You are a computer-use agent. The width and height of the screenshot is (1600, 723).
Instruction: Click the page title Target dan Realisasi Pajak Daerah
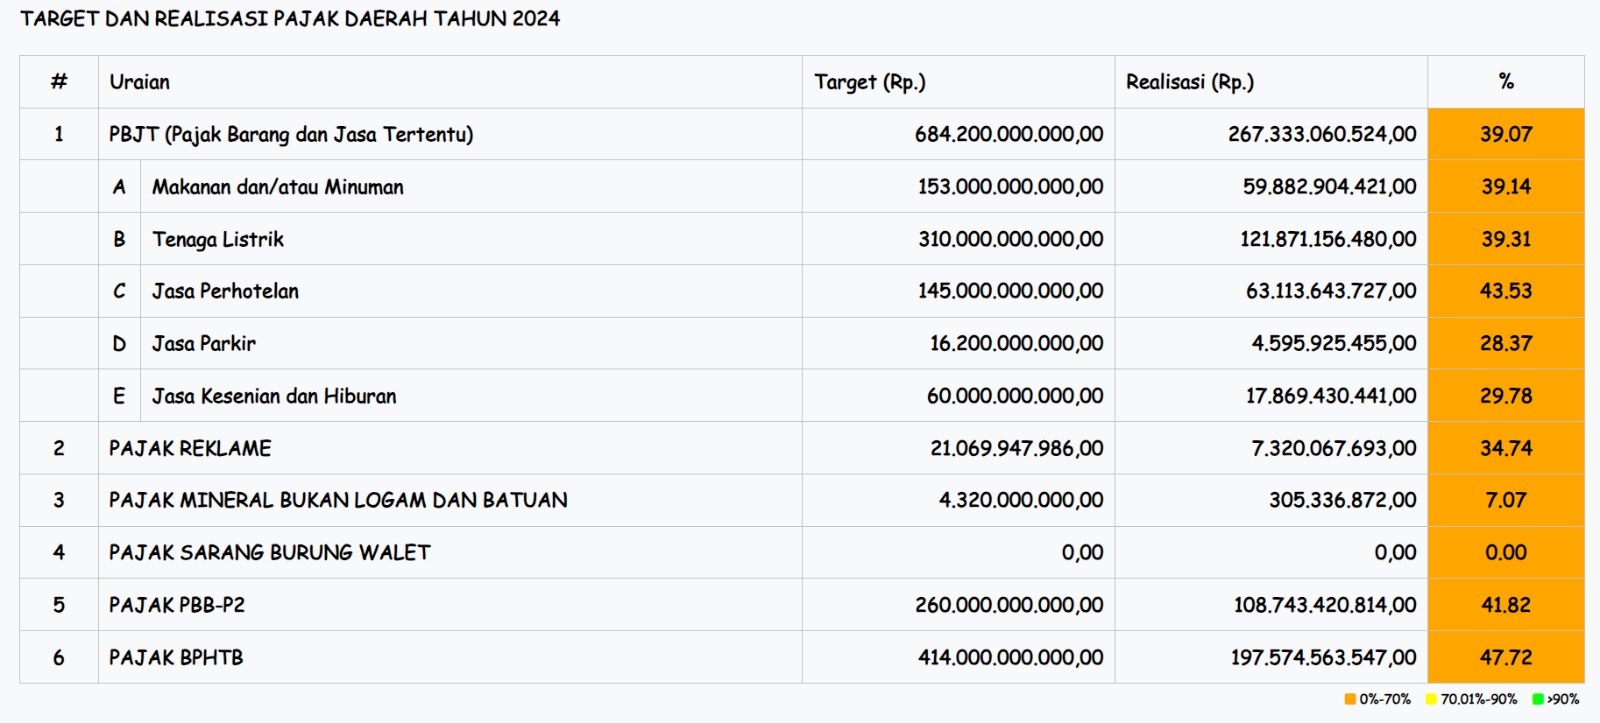point(290,19)
